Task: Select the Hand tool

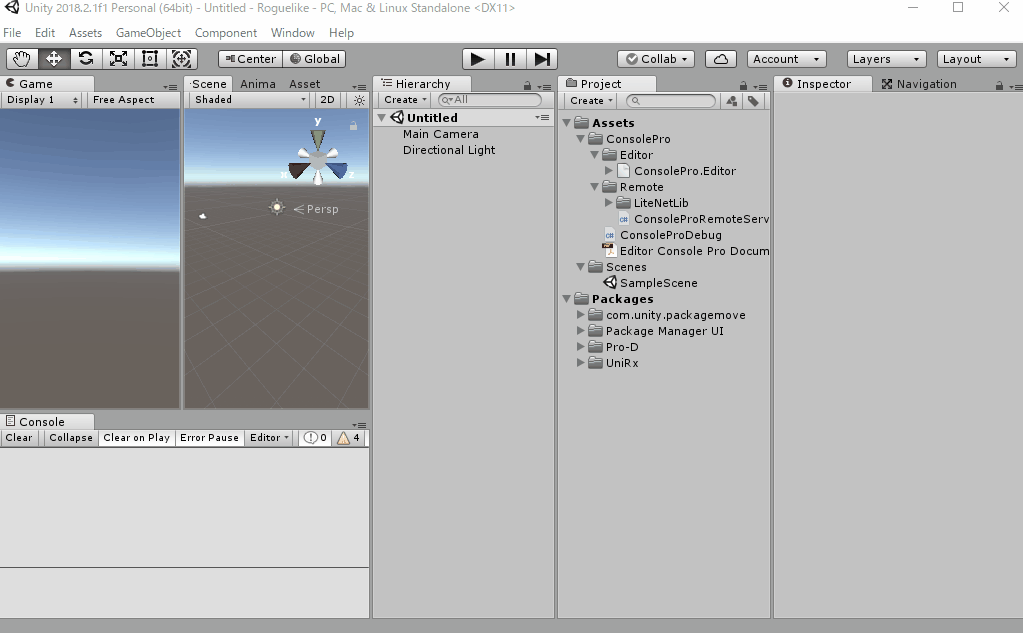Action: click(22, 59)
